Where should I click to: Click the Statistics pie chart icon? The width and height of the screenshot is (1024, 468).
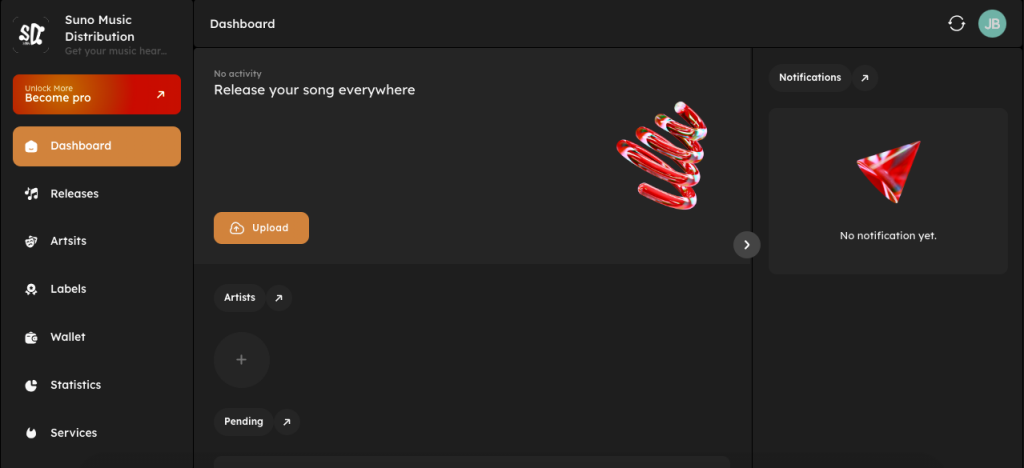point(31,385)
